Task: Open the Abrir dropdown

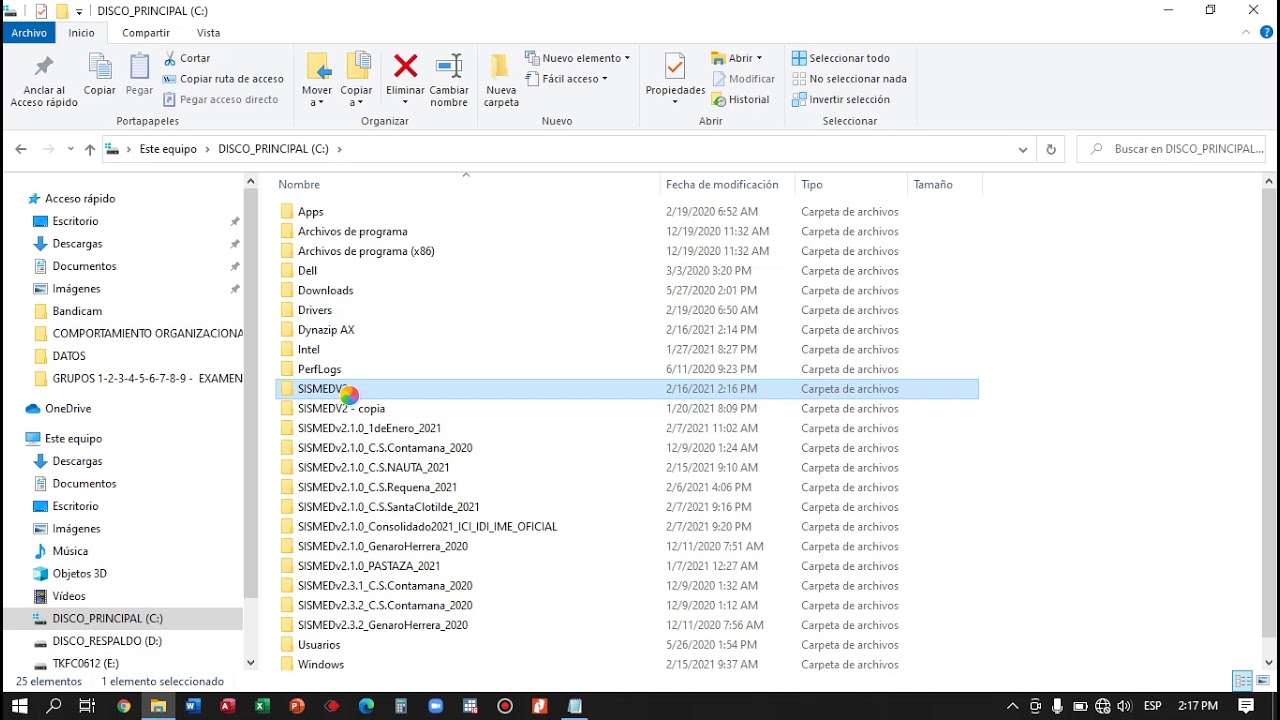Action: point(737,58)
